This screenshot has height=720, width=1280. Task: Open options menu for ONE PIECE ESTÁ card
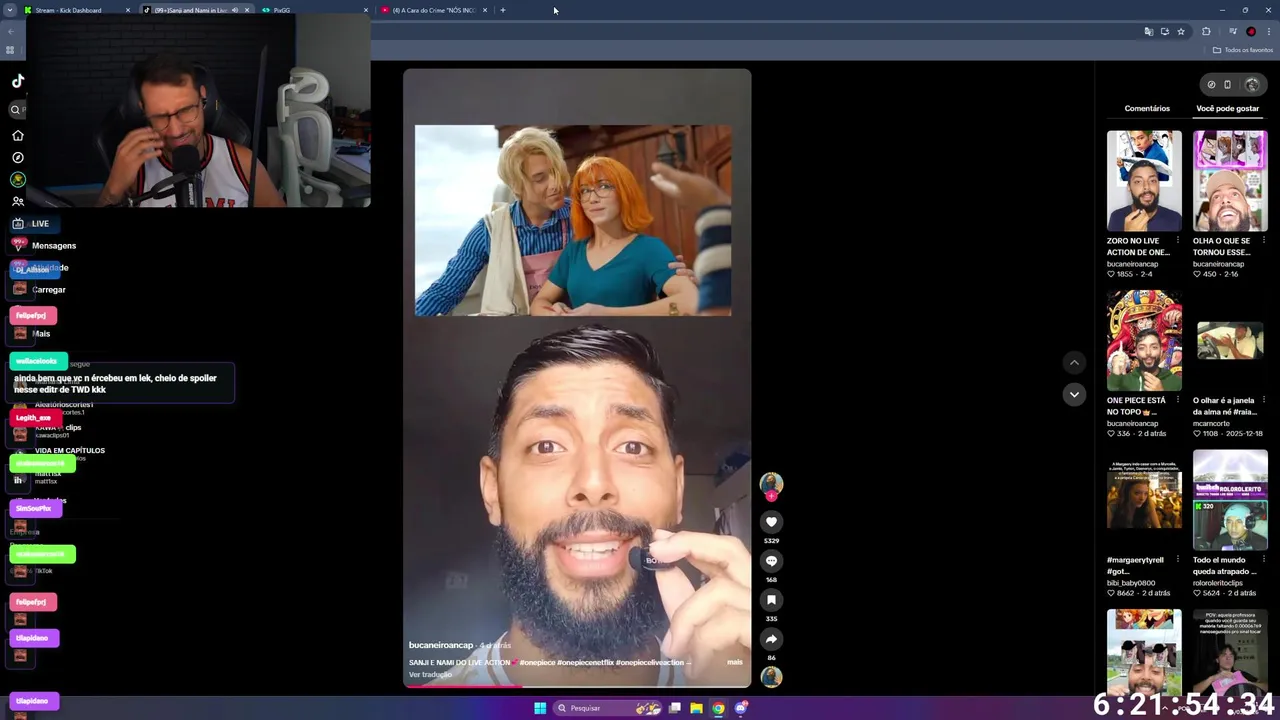(1177, 400)
